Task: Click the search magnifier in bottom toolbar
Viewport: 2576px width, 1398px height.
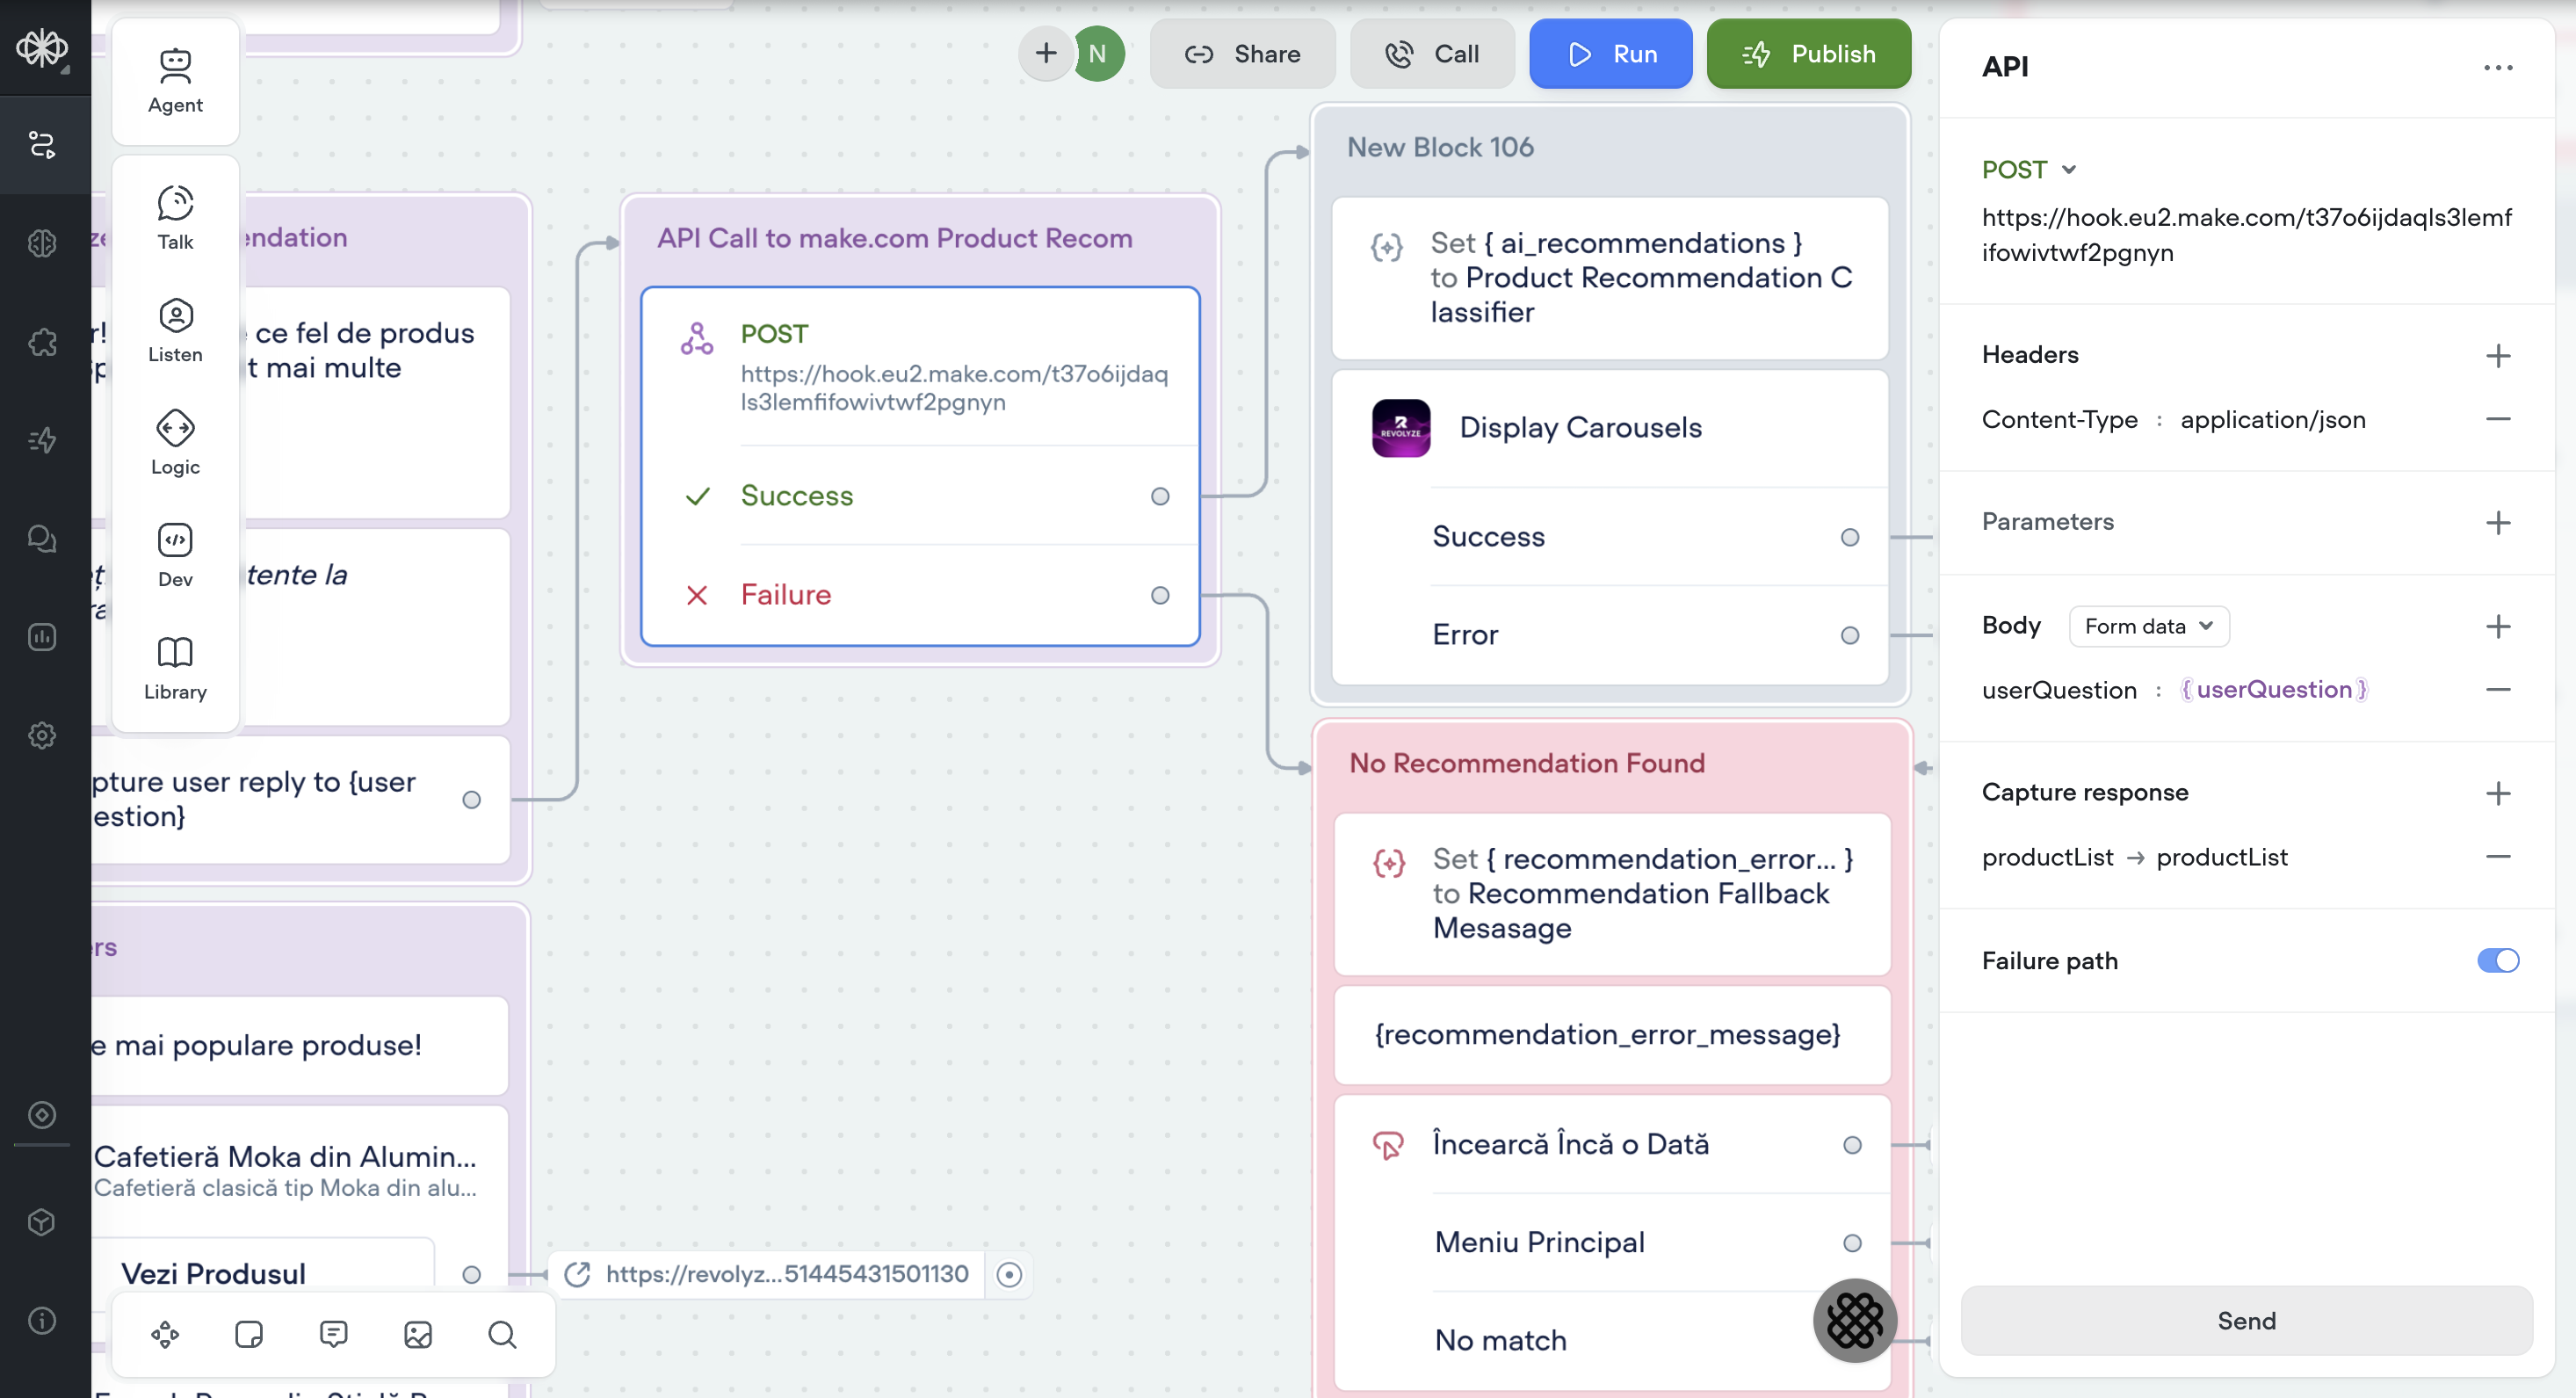Action: [502, 1335]
